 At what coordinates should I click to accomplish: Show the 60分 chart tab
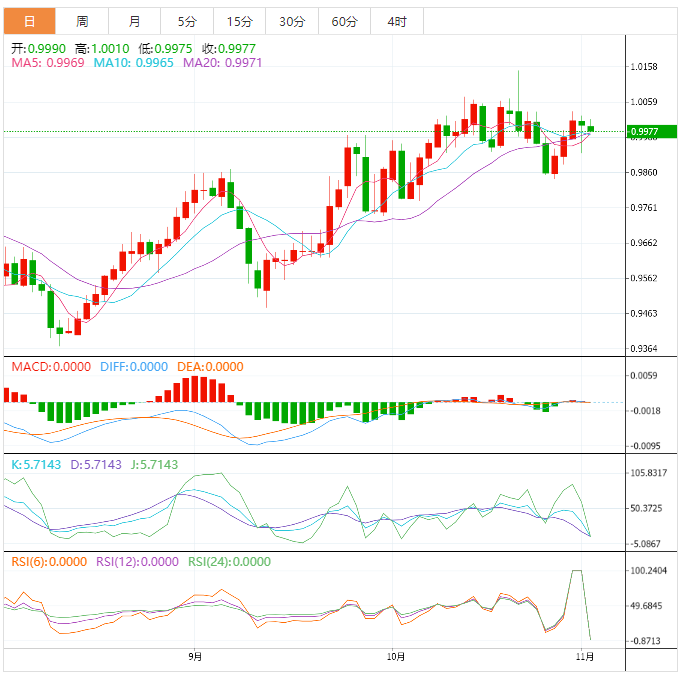coord(344,21)
